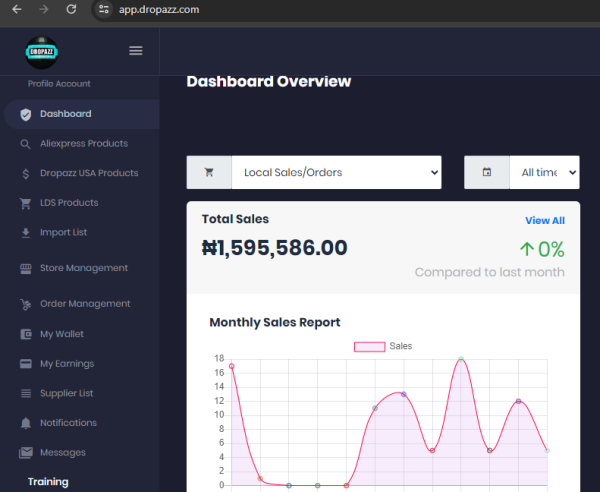Go to My Earnings in the sidebar

click(66, 364)
